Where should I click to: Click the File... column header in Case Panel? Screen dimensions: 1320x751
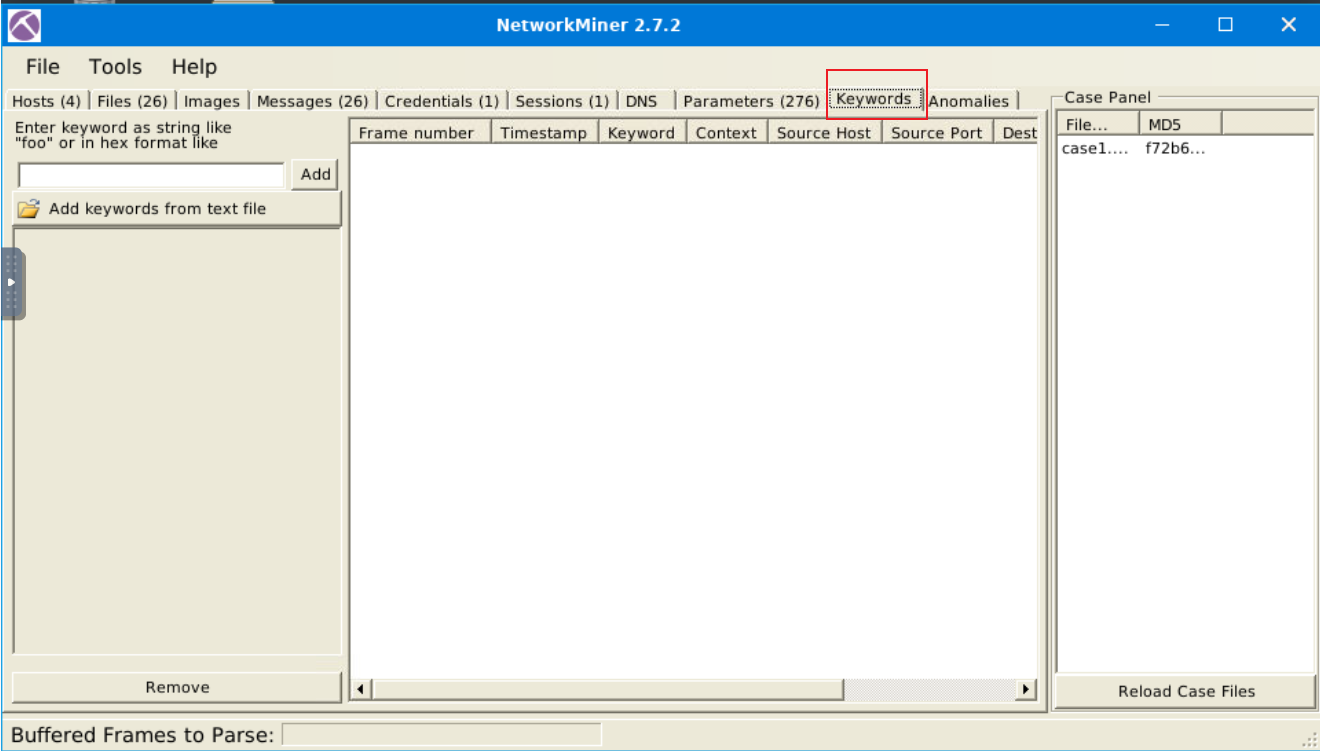(x=1098, y=125)
